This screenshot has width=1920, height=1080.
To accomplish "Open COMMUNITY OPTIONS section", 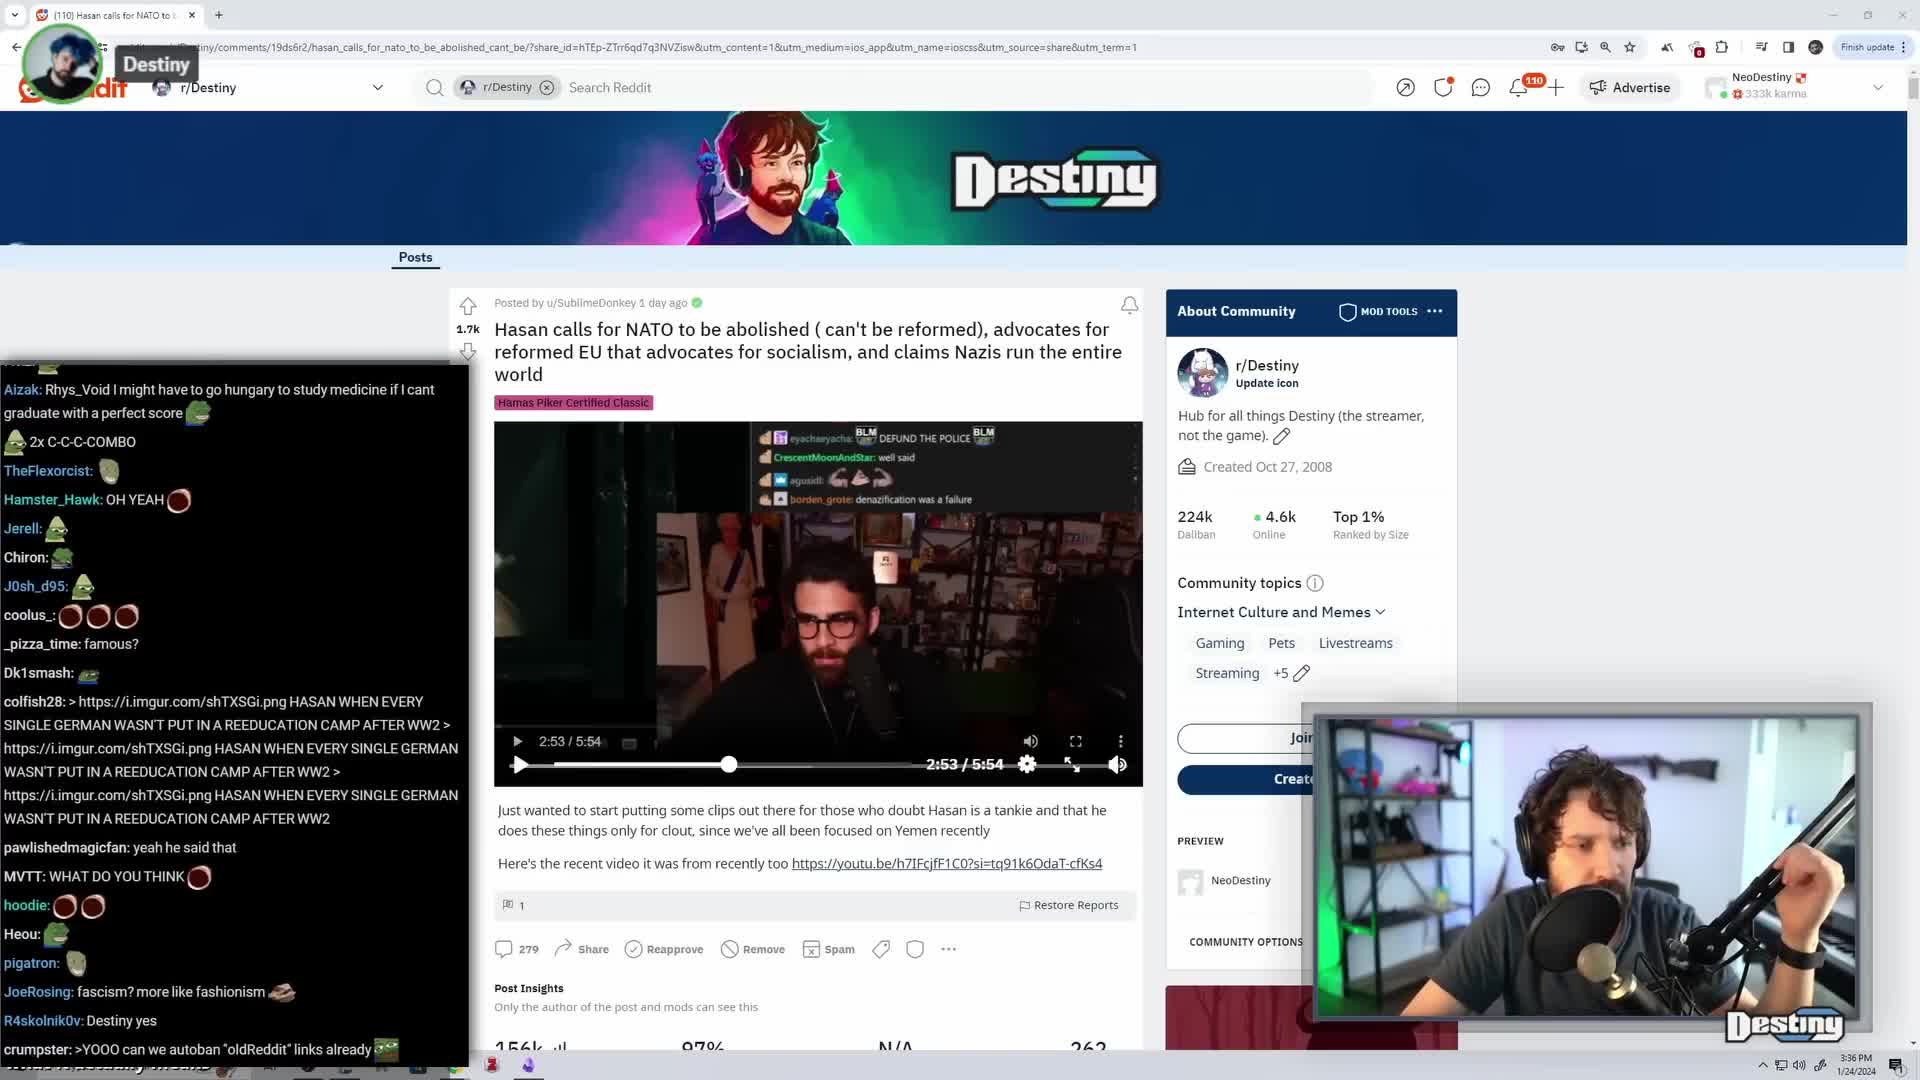I will point(1245,942).
